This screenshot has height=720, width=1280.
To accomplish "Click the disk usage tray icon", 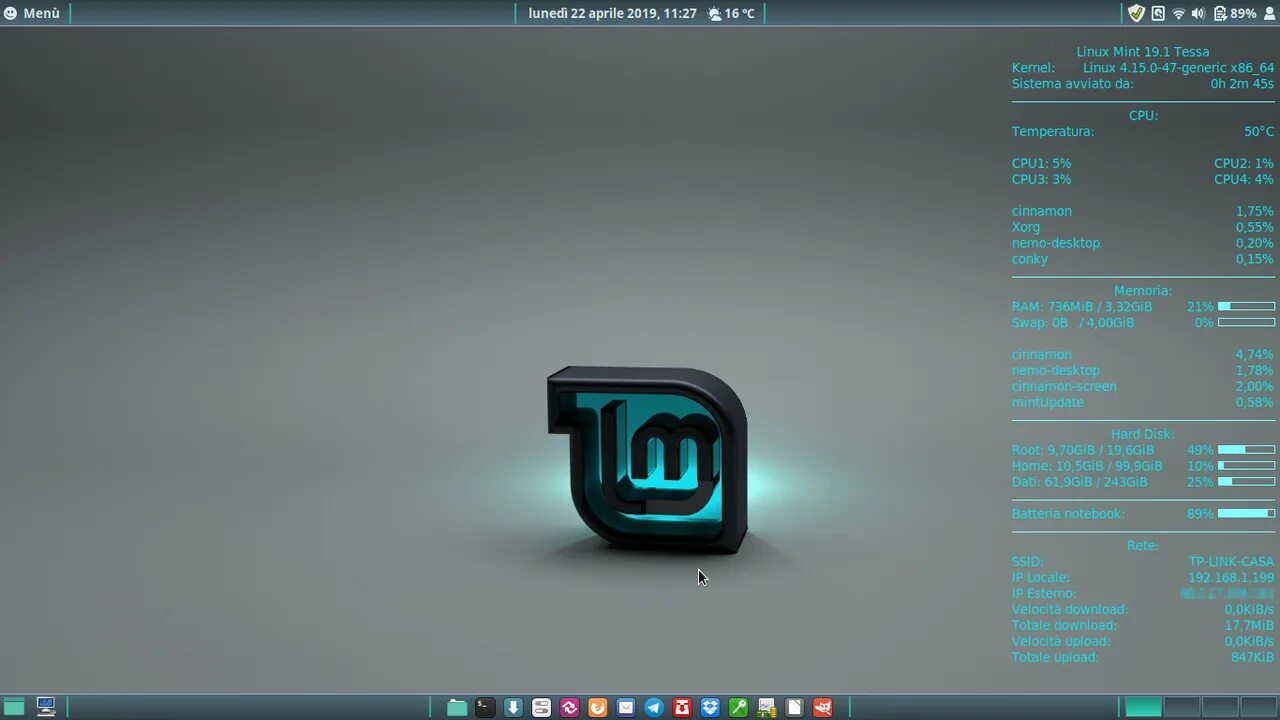I will [x=1158, y=13].
